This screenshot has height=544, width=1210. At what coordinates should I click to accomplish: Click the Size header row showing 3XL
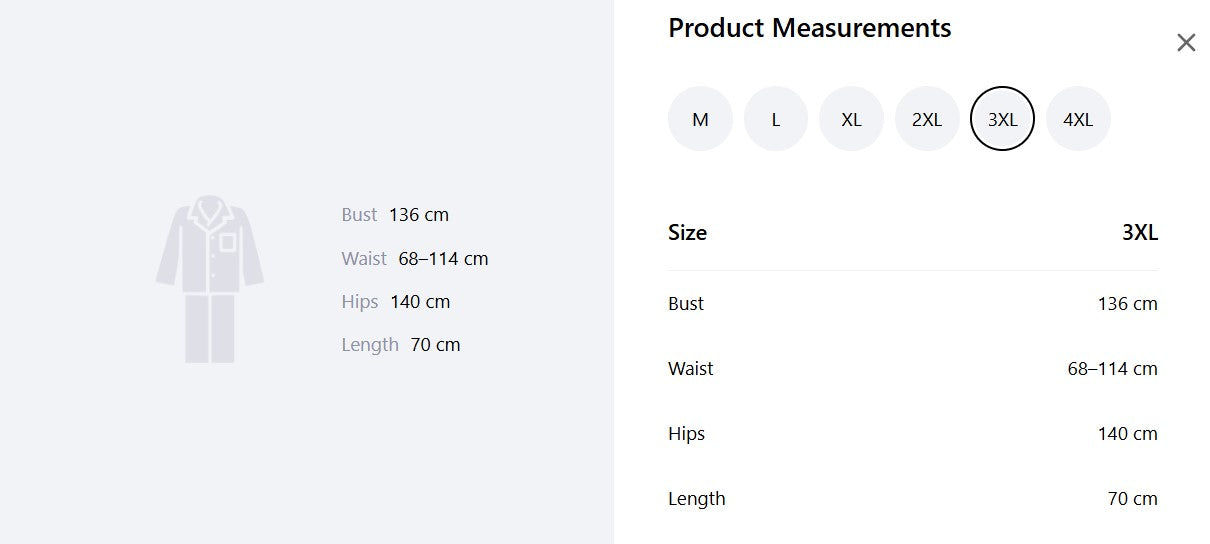(913, 233)
